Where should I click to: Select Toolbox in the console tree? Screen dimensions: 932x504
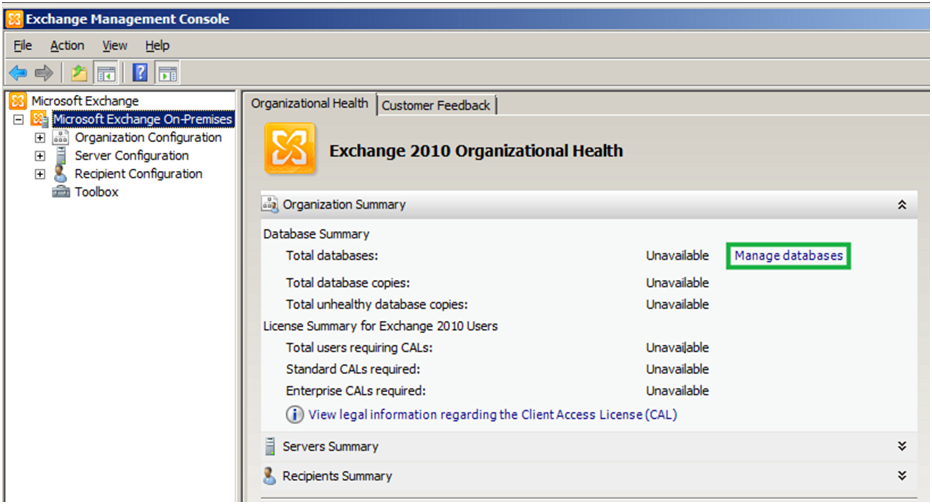click(96, 192)
